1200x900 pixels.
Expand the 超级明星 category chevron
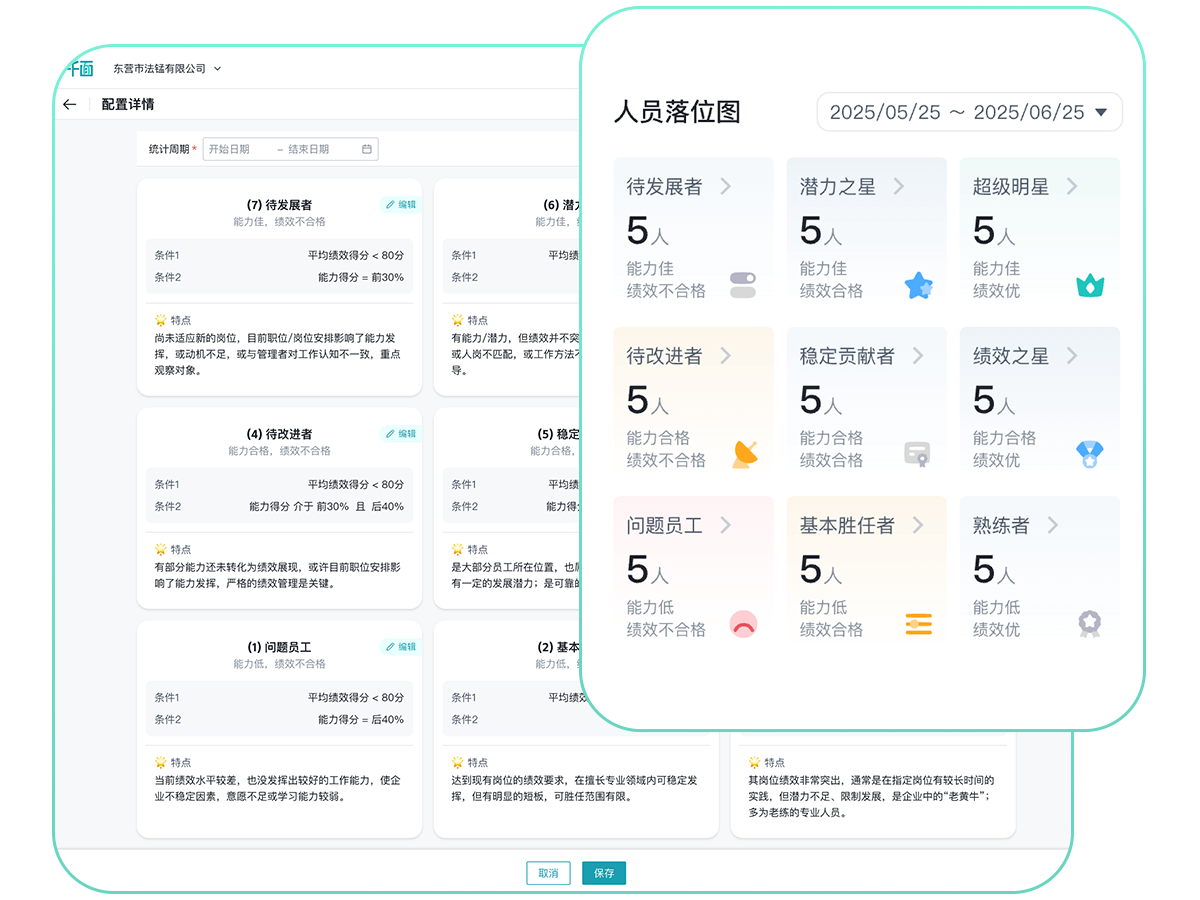pyautogui.click(x=1072, y=186)
